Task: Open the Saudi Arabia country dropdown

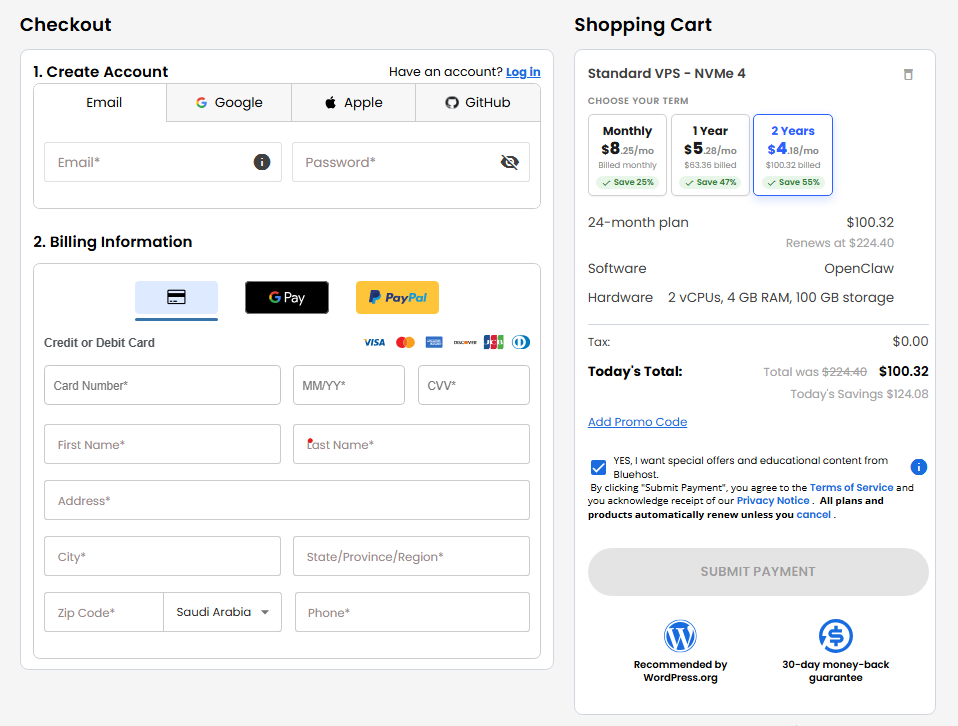Action: pyautogui.click(x=222, y=612)
